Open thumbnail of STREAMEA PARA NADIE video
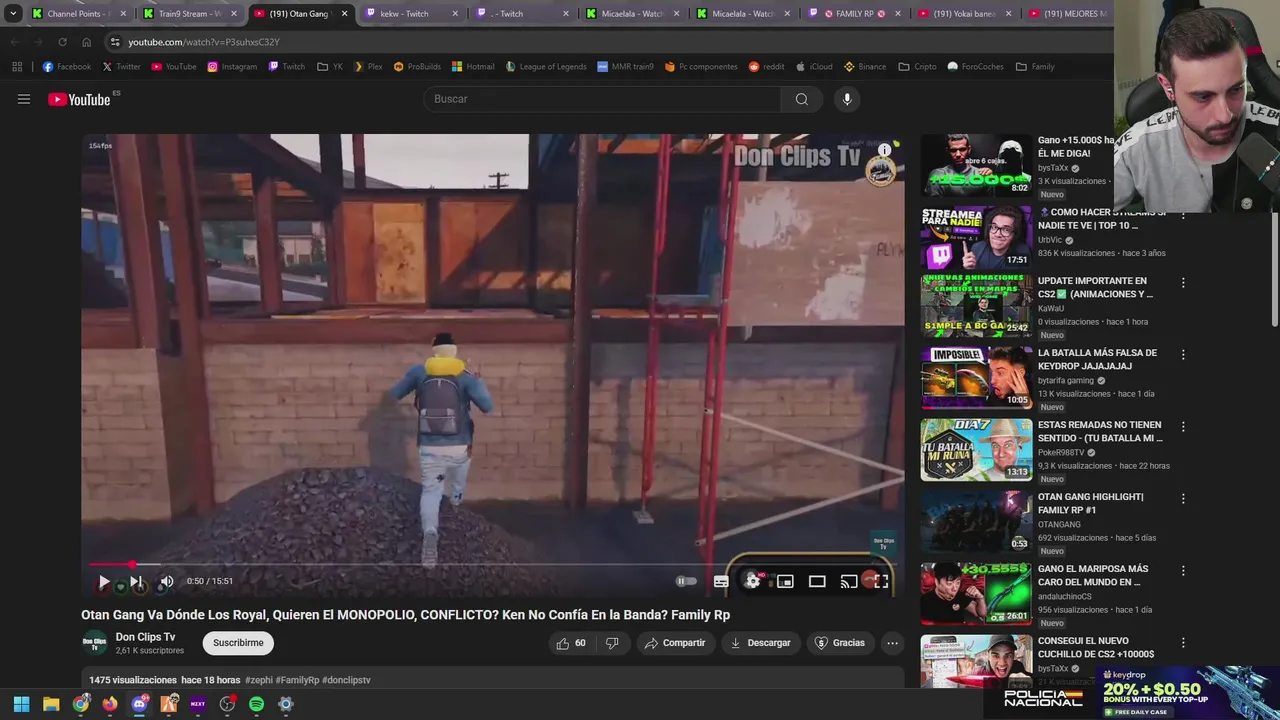Viewport: 1280px width, 720px height. point(976,237)
